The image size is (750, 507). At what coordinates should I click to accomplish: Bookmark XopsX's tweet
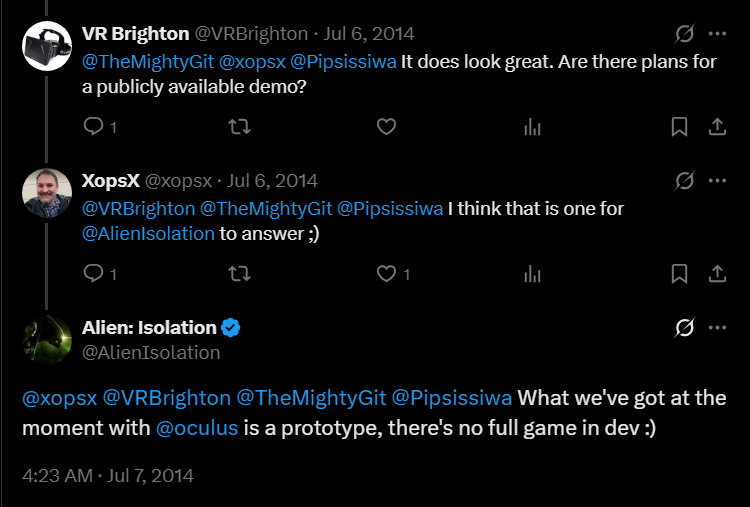point(678,273)
